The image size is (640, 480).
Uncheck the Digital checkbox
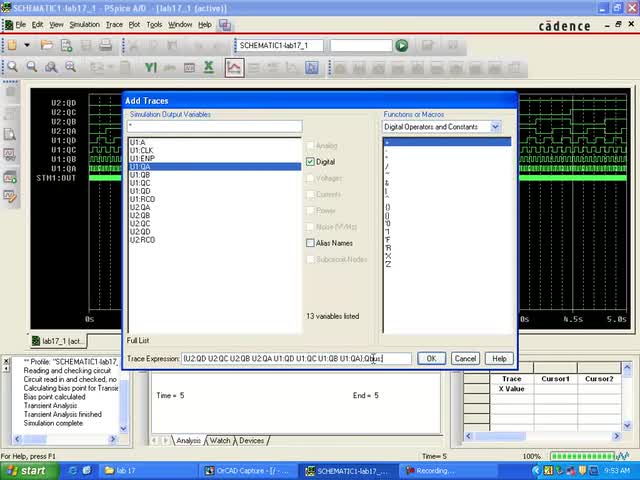(x=310, y=161)
